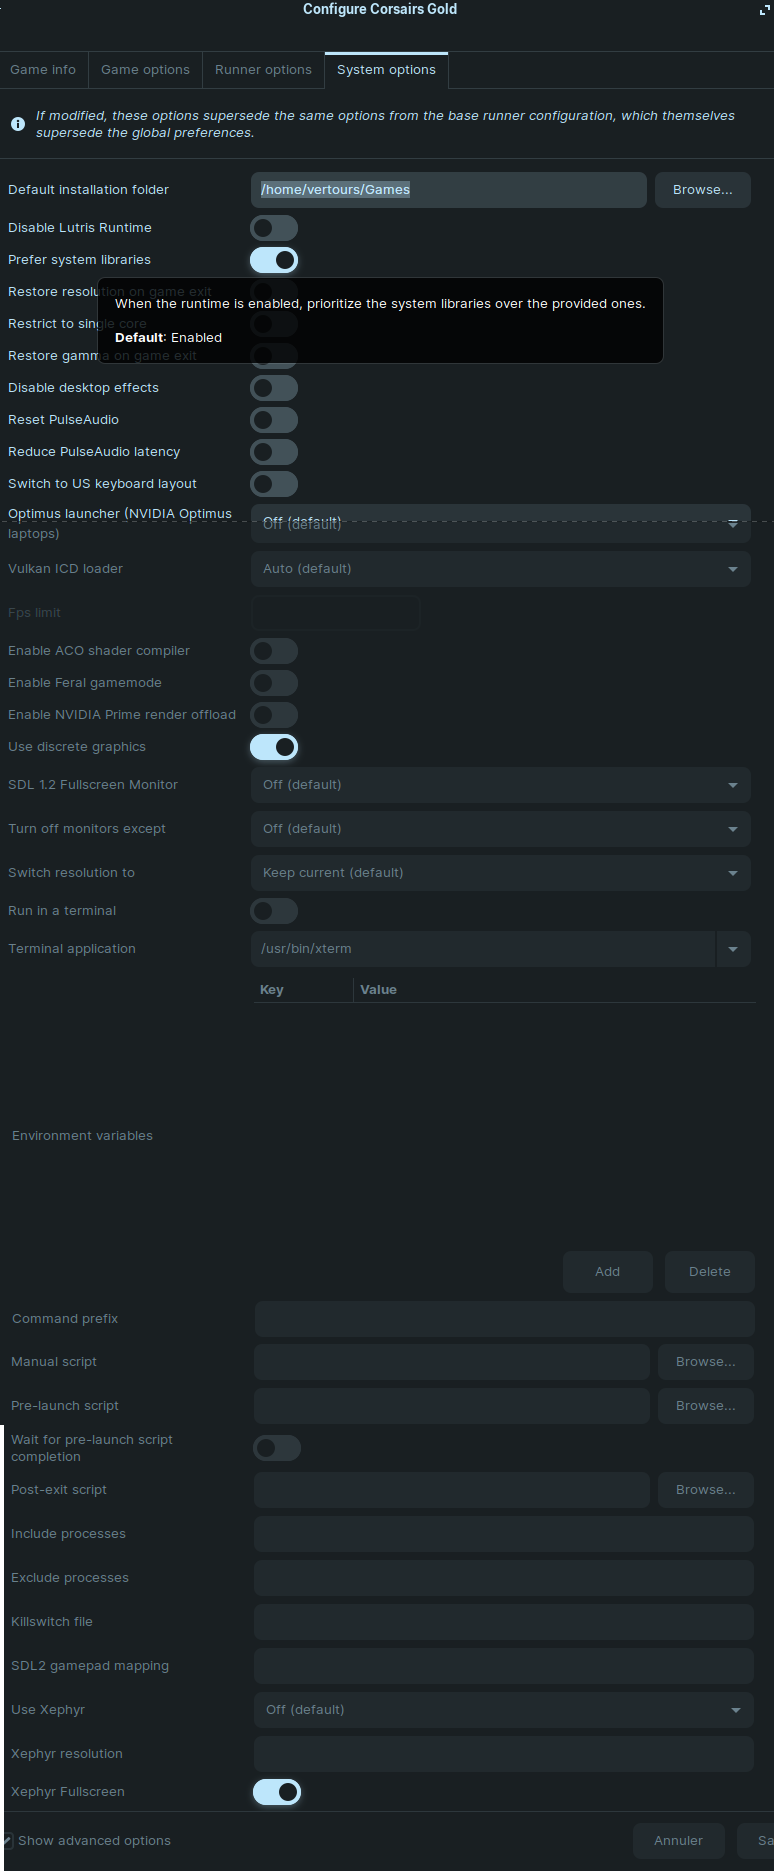Open the Runner options tab

point(263,70)
